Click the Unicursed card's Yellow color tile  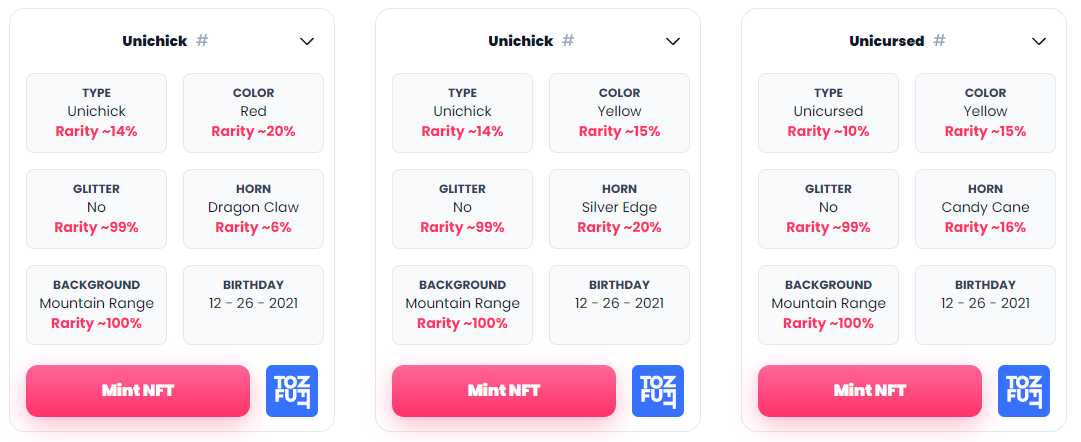[985, 112]
